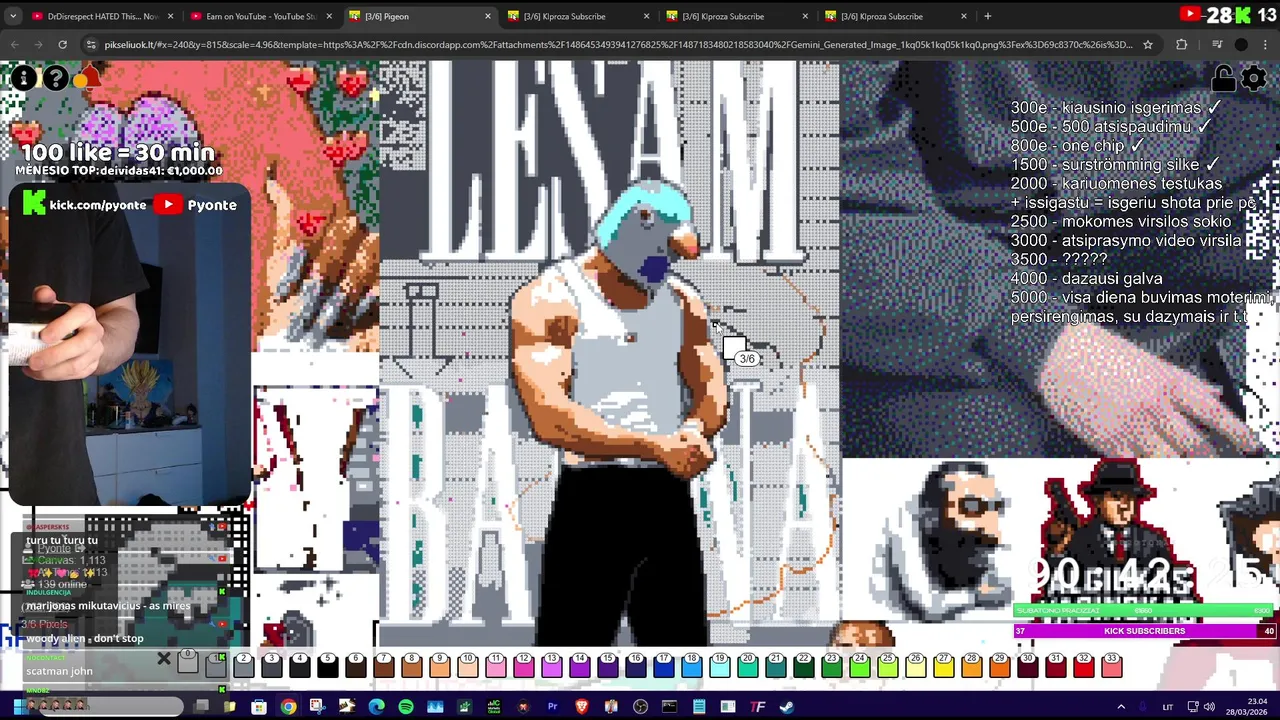The image size is (1280, 720).
Task: Close the DrDisrespect HATED This tab
Action: point(170,16)
